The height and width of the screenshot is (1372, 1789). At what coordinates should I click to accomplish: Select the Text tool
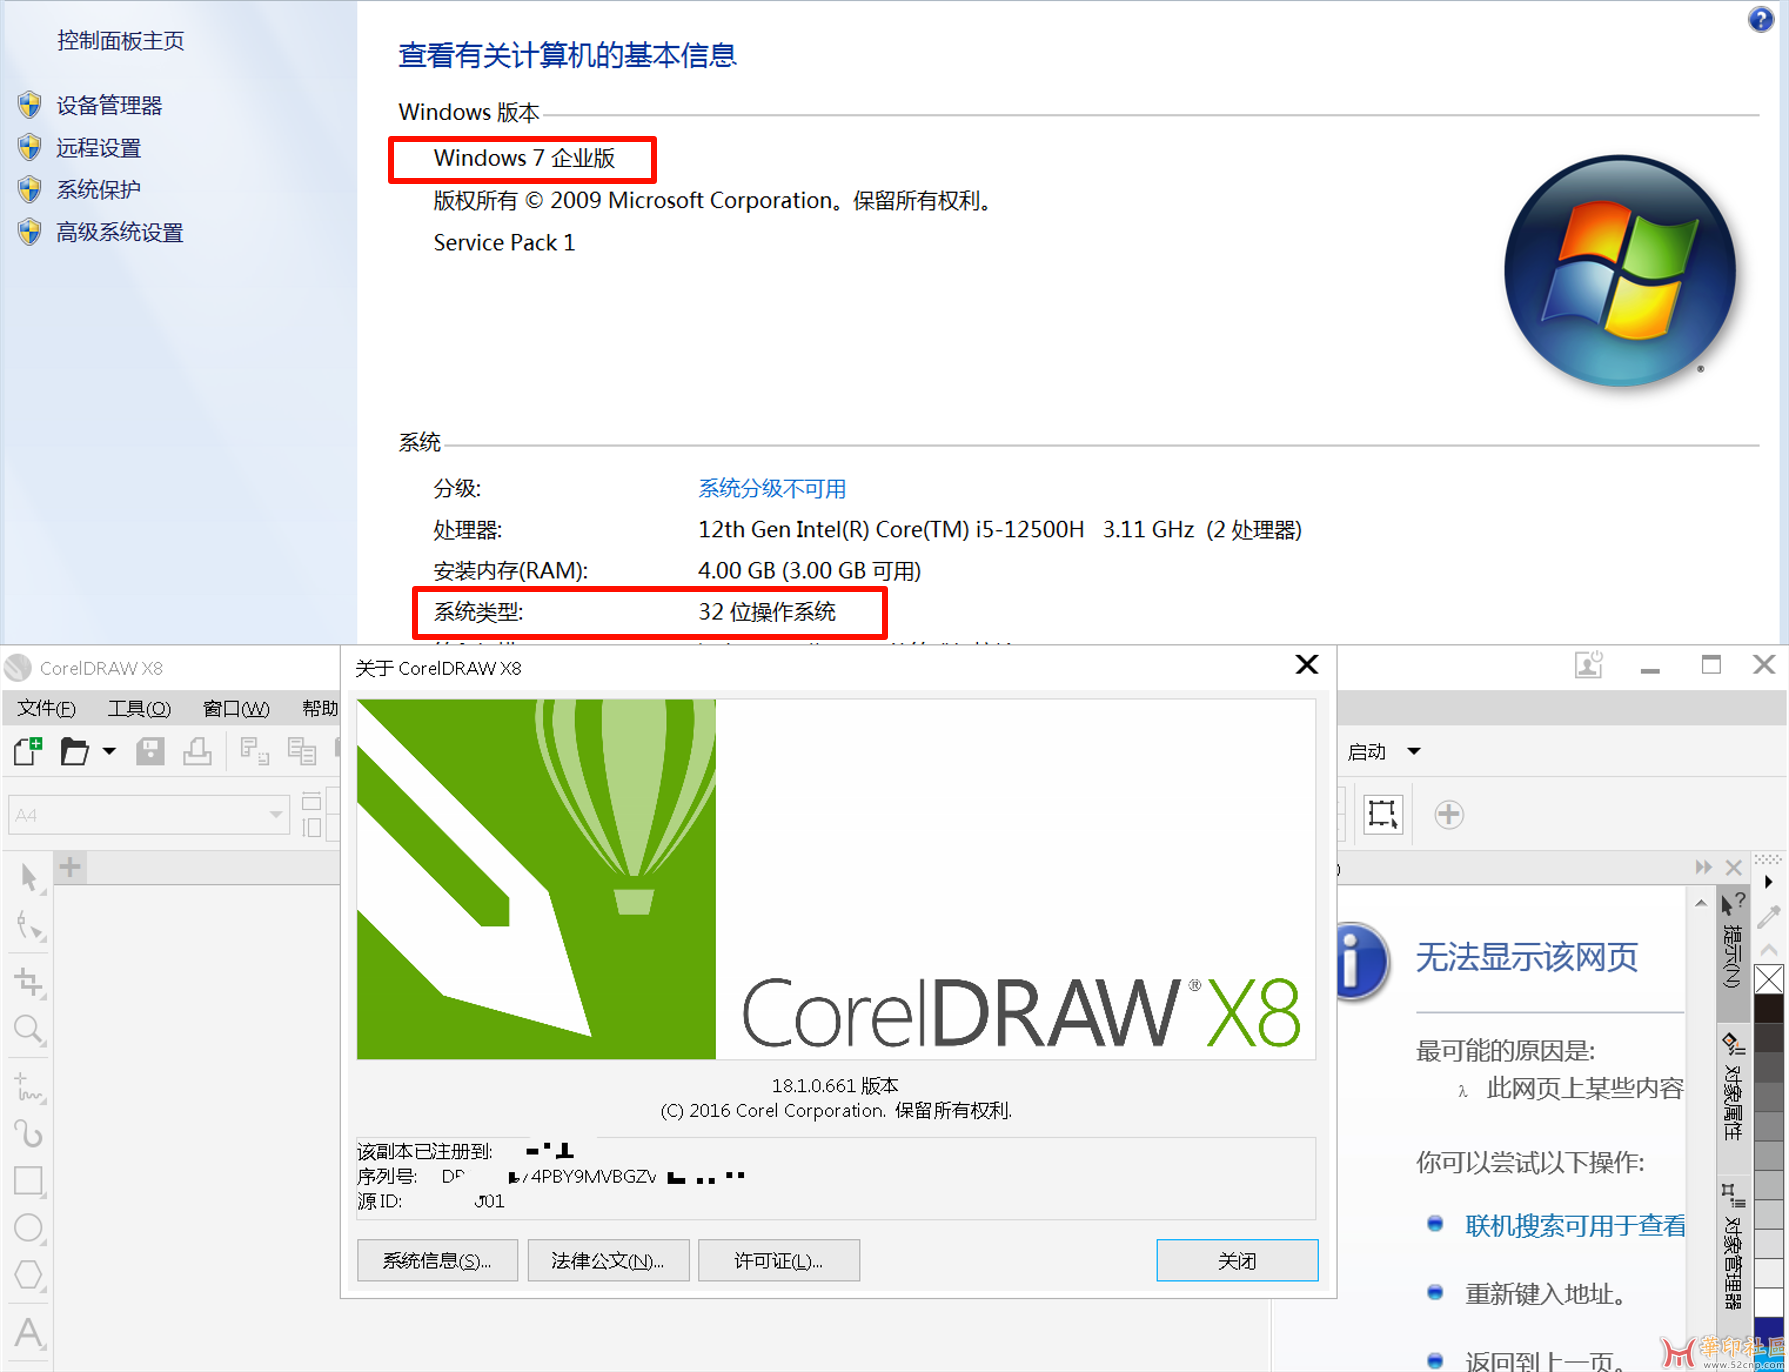[29, 1333]
